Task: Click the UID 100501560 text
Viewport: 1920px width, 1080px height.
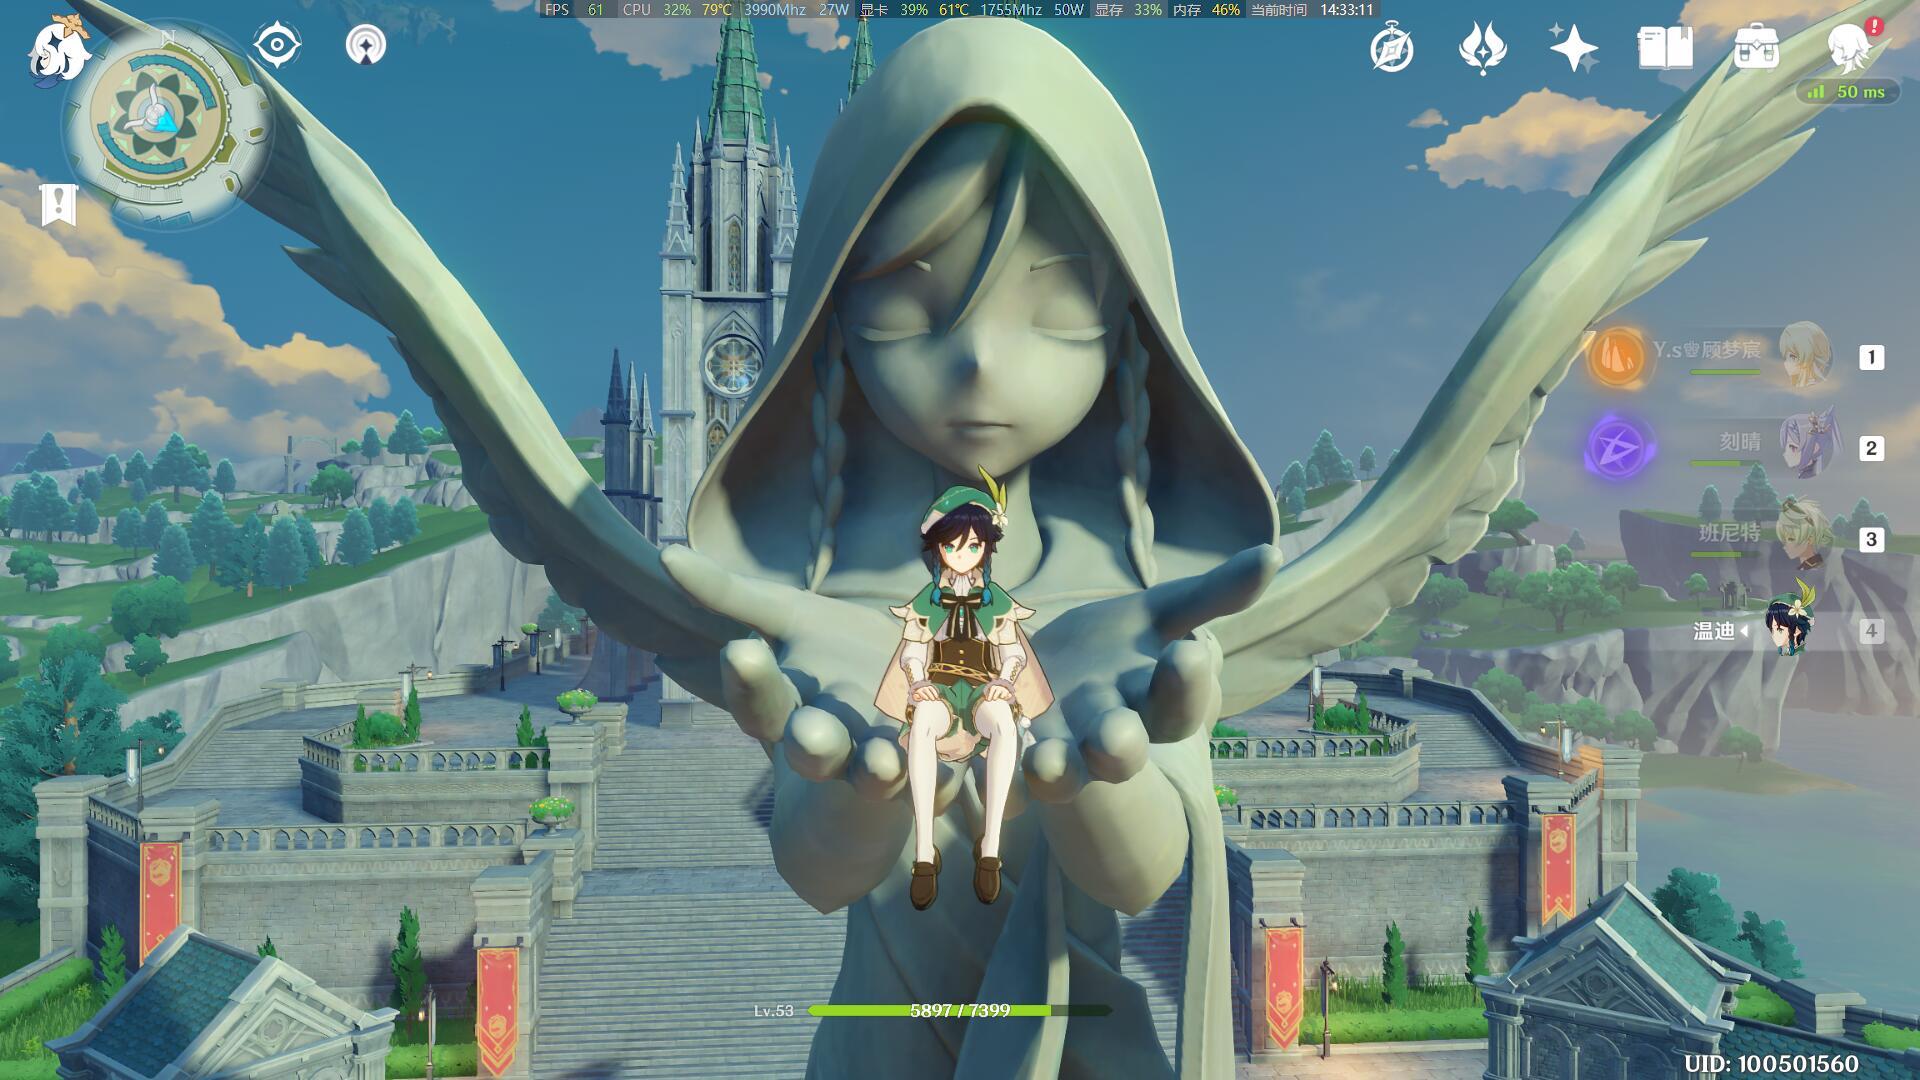Action: click(1771, 1064)
